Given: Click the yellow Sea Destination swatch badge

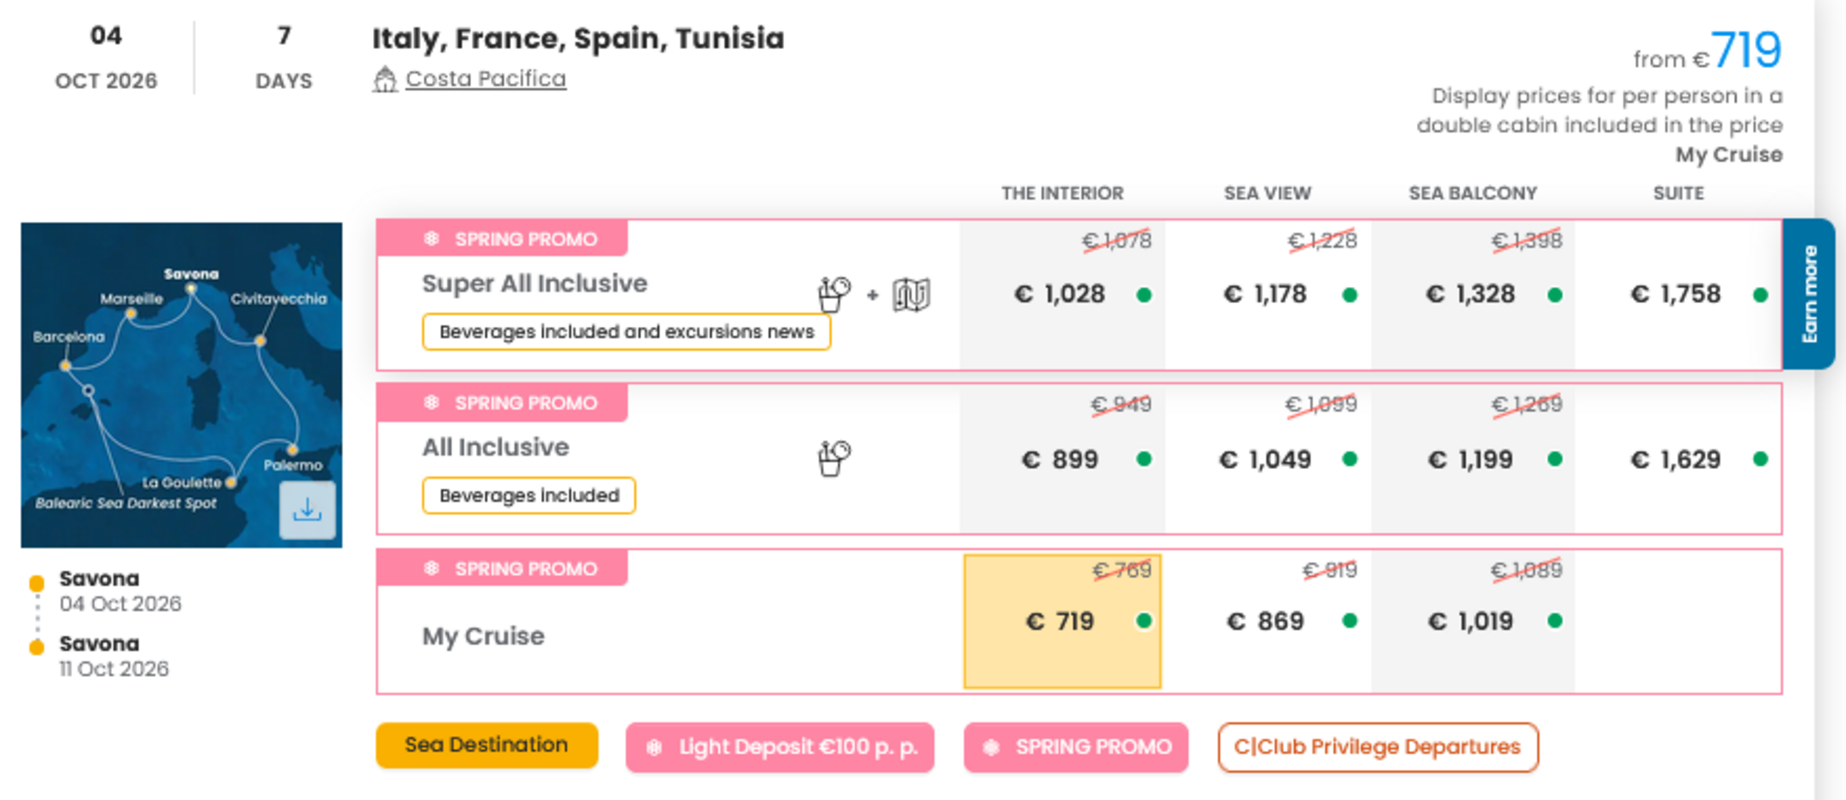Looking at the screenshot, I should click(x=486, y=745).
